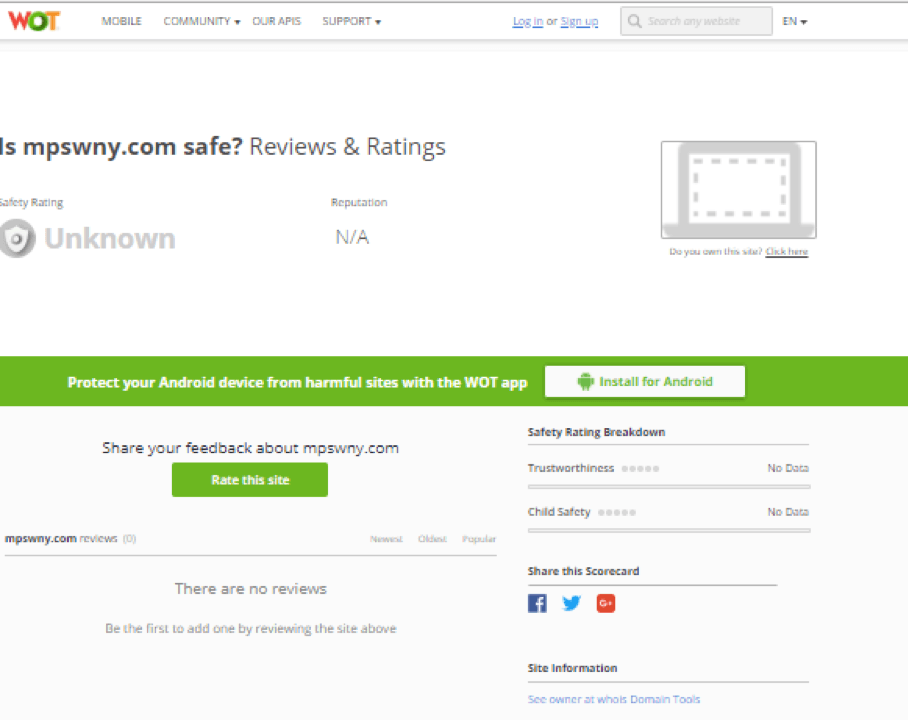Click the Share this Scorecard heading

coord(583,571)
